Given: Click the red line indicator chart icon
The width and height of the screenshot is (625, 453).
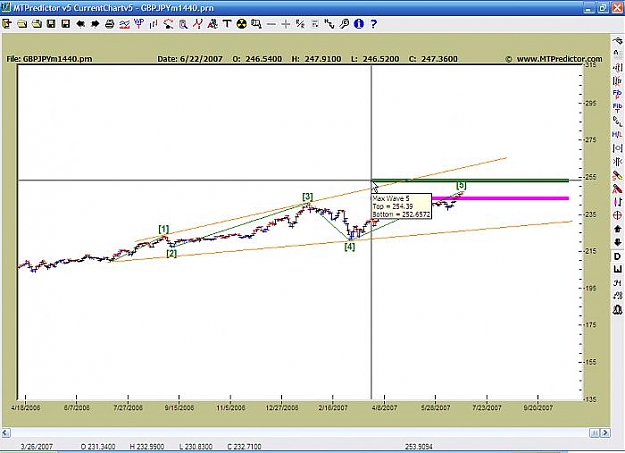Looking at the screenshot, I should pos(124,24).
